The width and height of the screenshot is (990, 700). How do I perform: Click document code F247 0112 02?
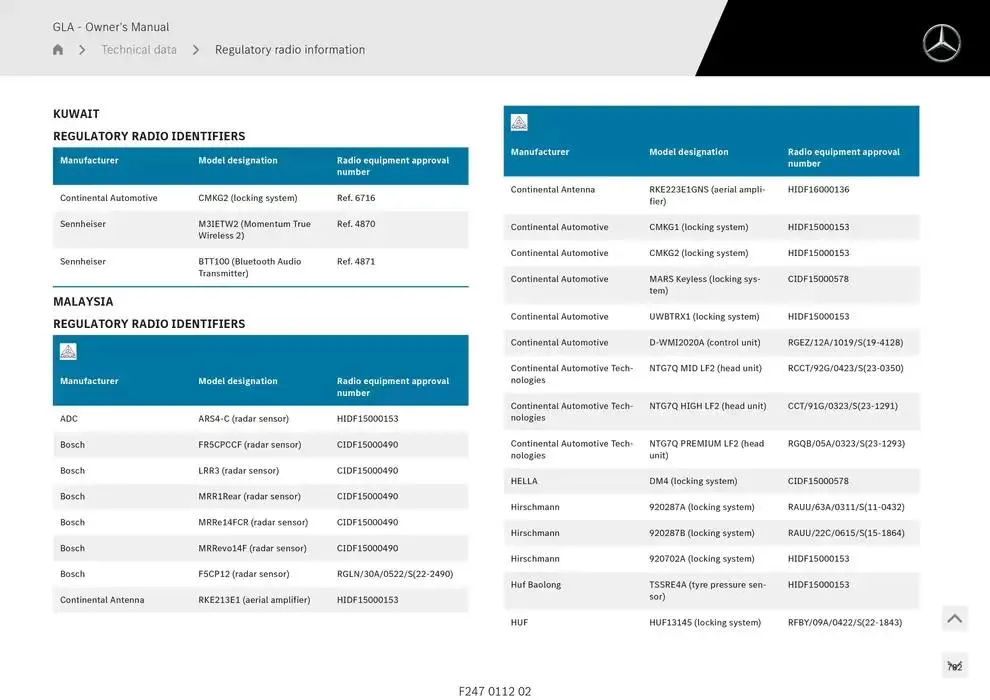[x=495, y=691]
